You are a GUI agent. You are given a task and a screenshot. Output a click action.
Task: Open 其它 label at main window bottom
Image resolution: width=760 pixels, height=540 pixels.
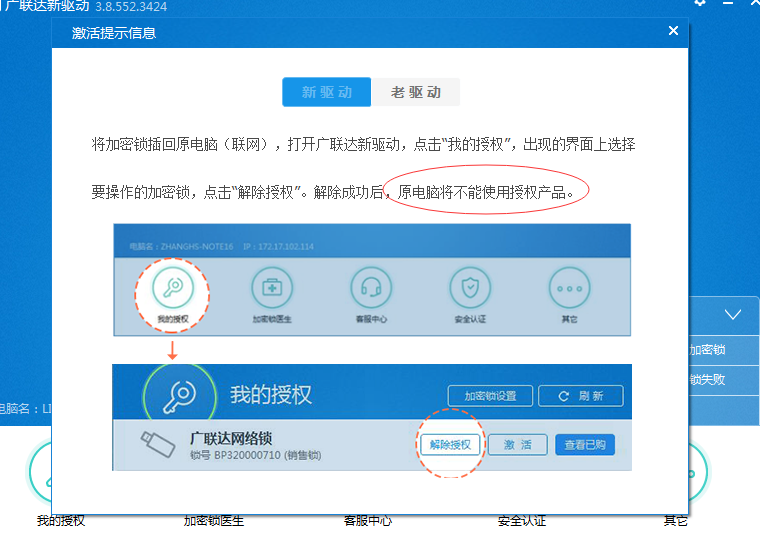coord(675,521)
